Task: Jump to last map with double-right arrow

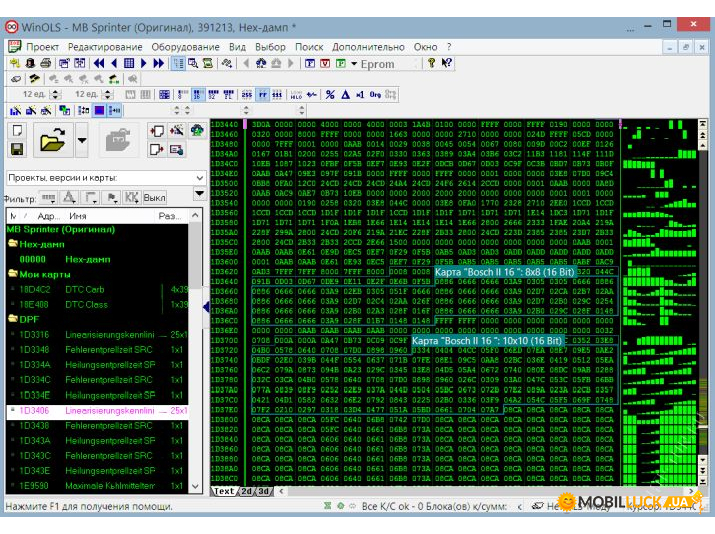Action: click(x=159, y=63)
